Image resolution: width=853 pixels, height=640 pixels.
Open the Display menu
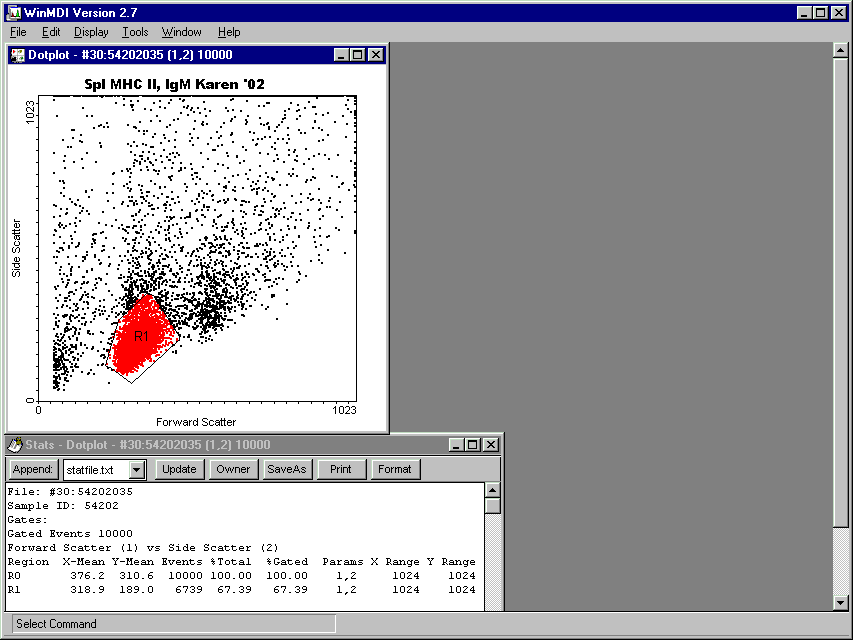[91, 32]
